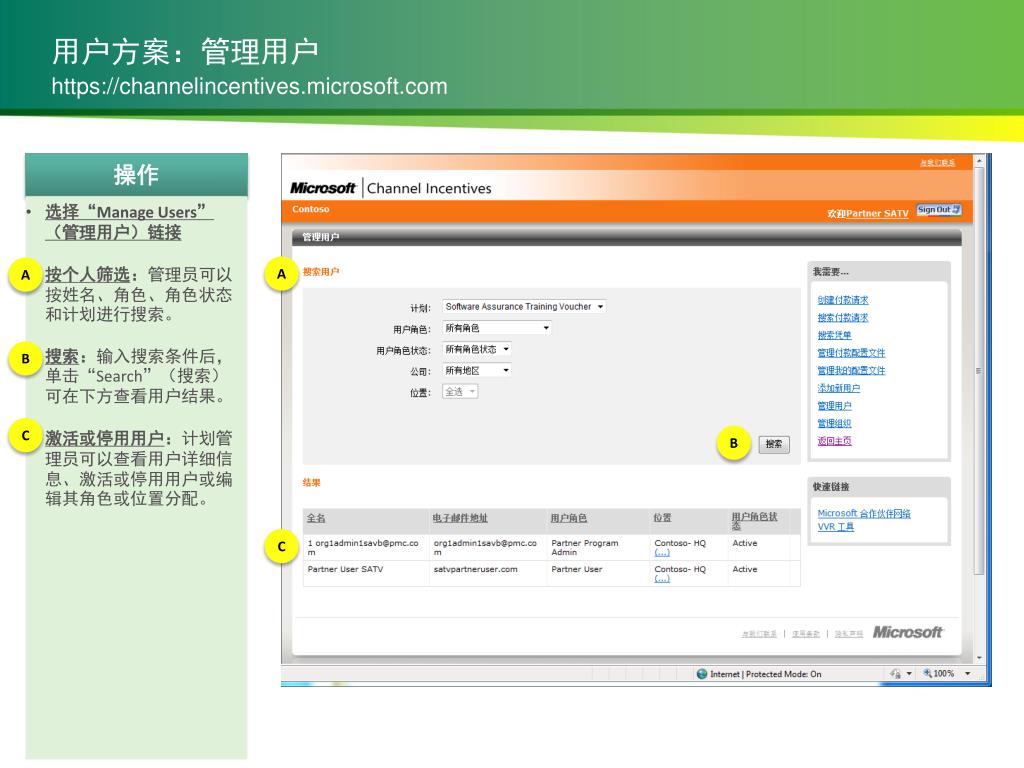Image resolution: width=1024 pixels, height=768 pixels.
Task: Select the Partner User SATV name cell
Action: [345, 569]
